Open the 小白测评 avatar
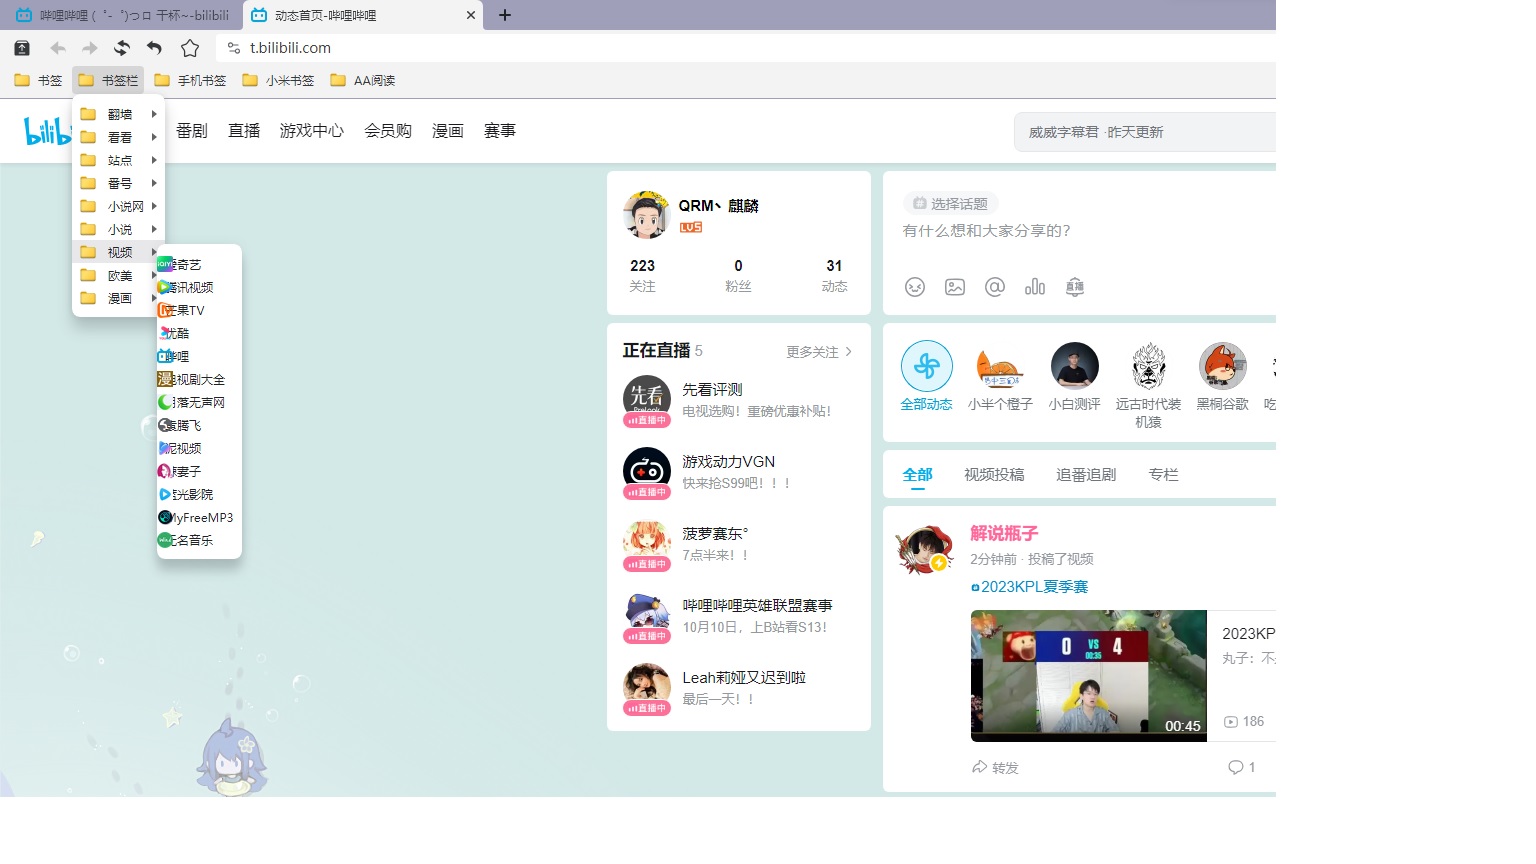 click(x=1075, y=366)
